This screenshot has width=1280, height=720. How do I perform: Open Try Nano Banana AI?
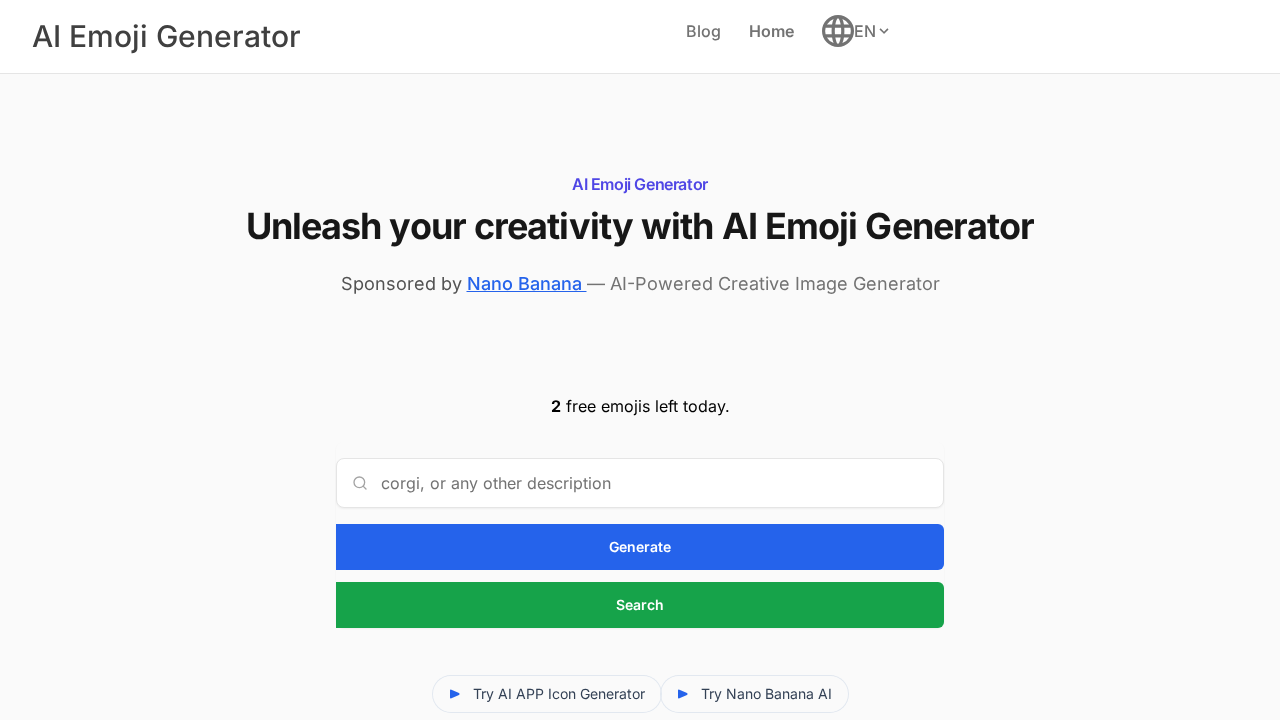tap(754, 693)
